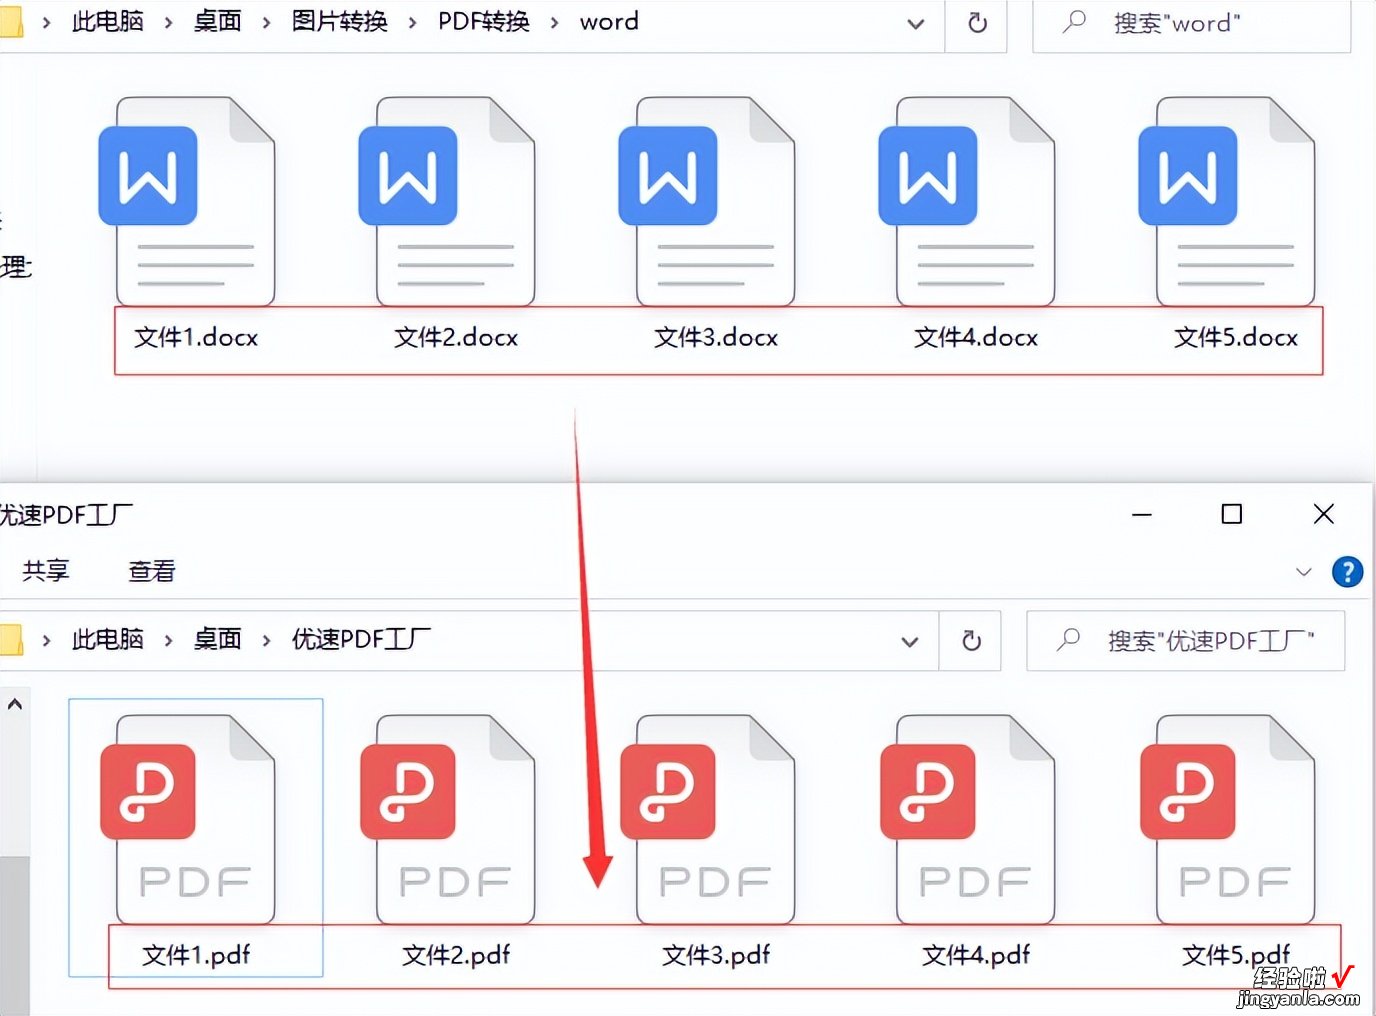Screen dimensions: 1376x1016
Task: Expand chevron after PDF转换 in path
Action: (x=554, y=23)
